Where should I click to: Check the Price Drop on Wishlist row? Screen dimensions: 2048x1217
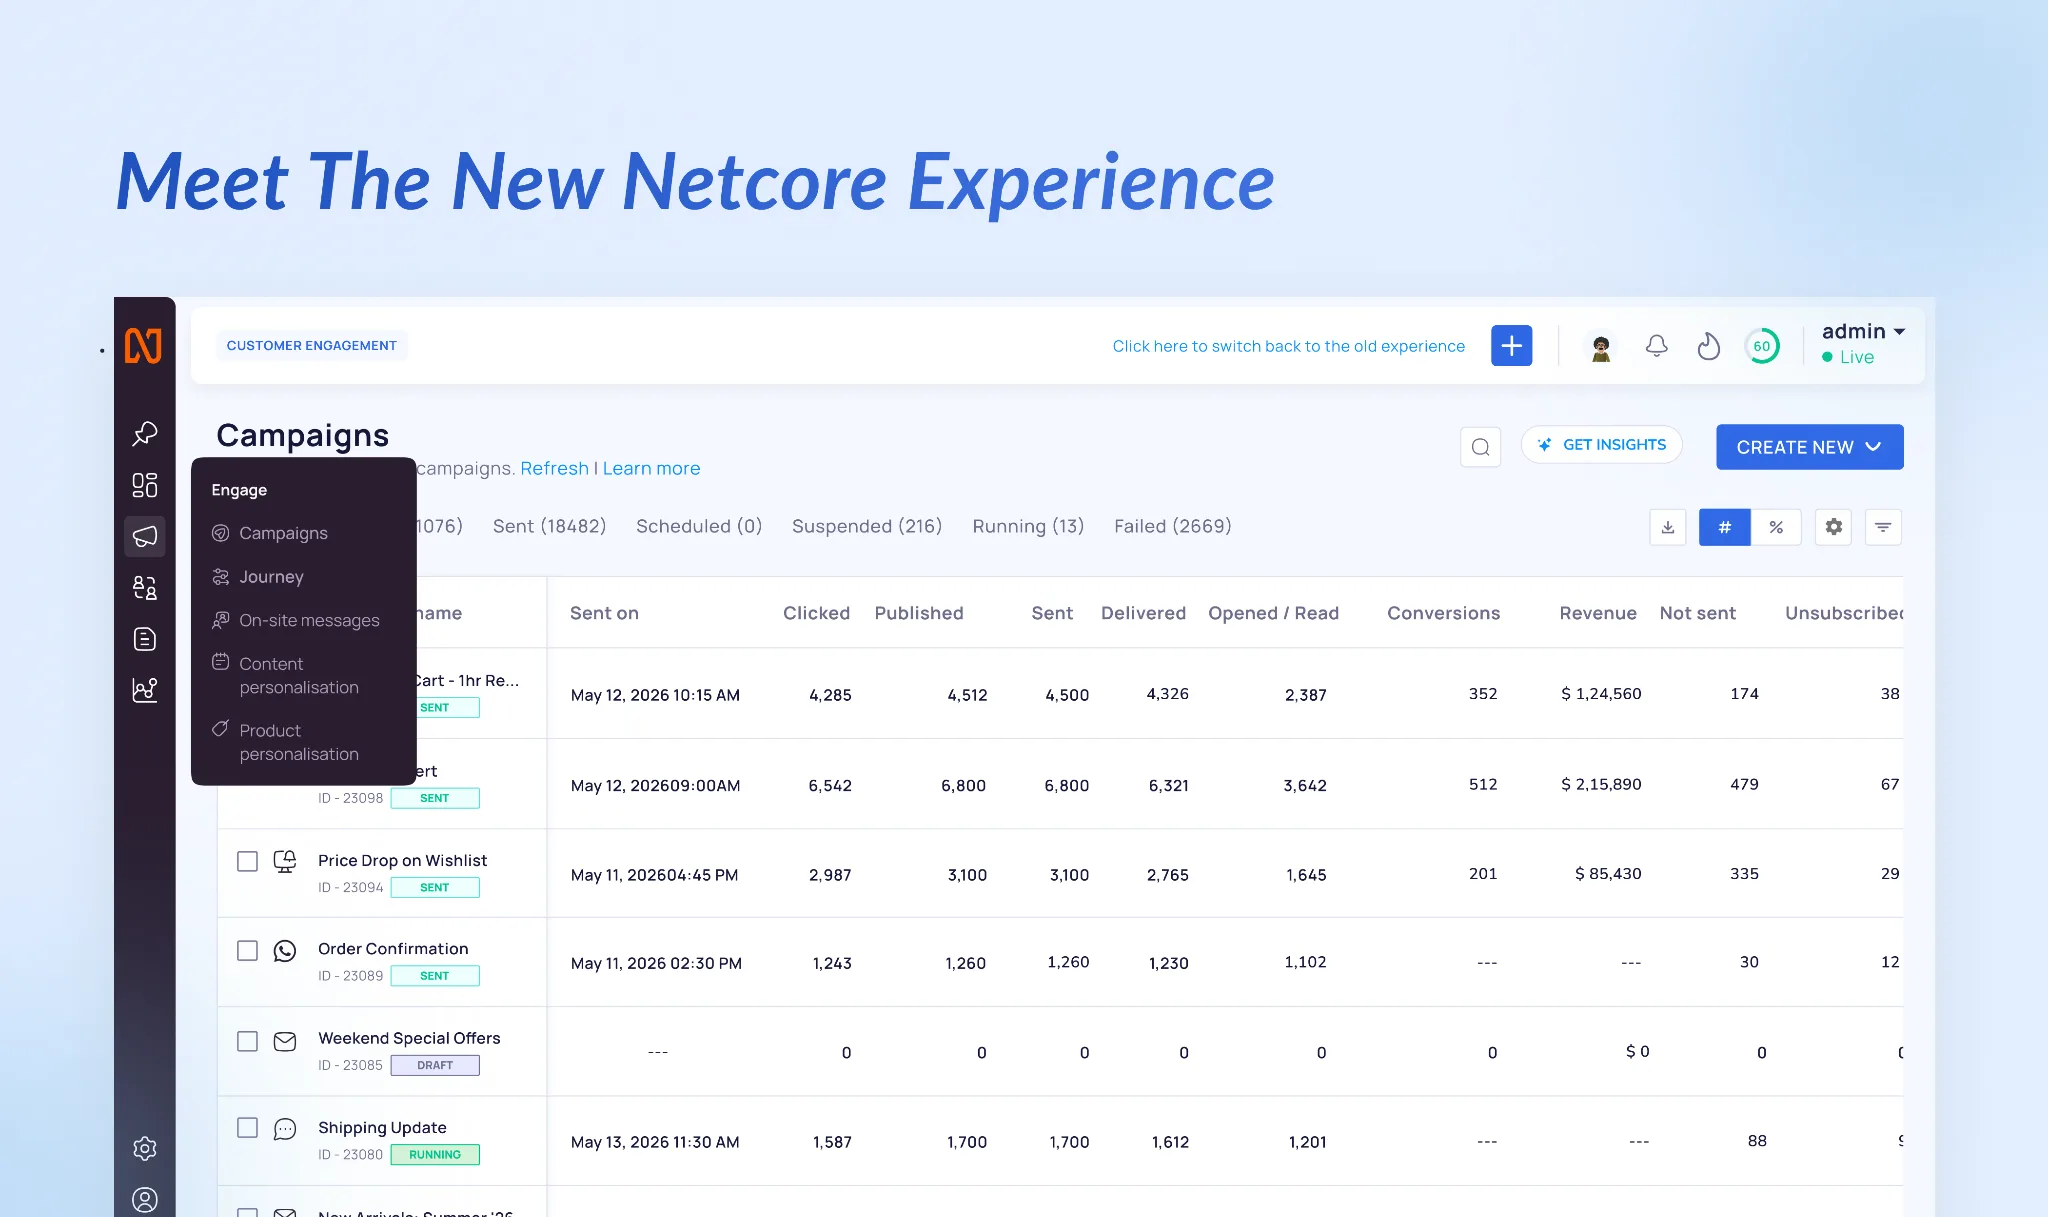tap(247, 861)
